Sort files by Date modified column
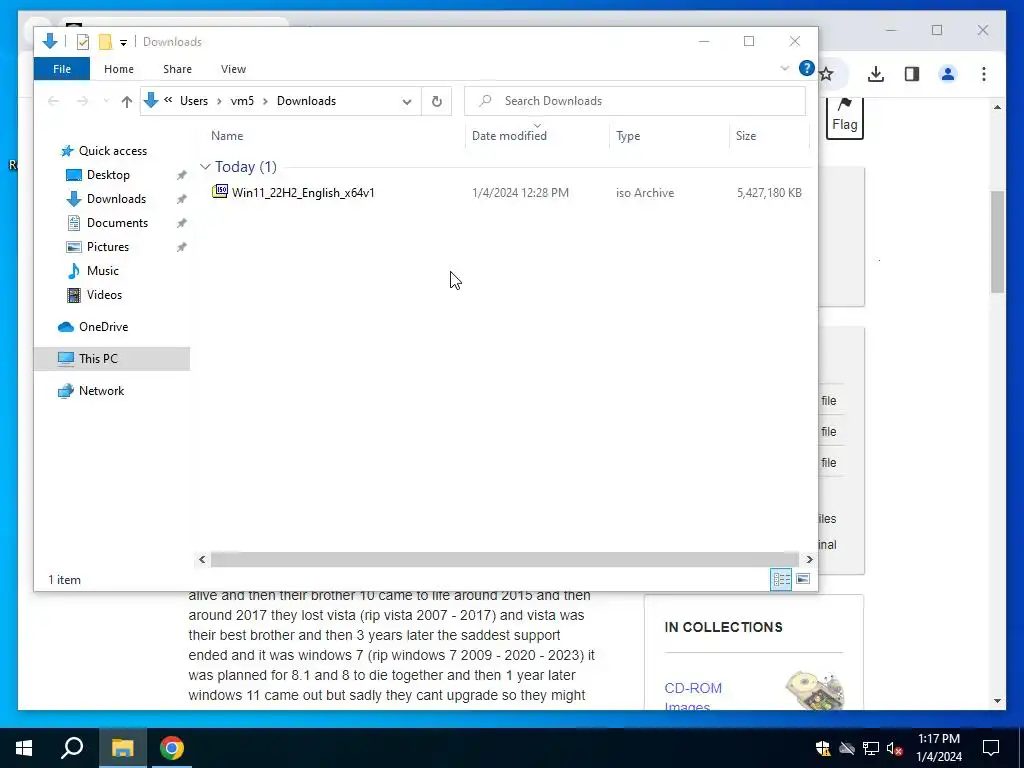Screen dimensions: 1024x768 (509, 136)
